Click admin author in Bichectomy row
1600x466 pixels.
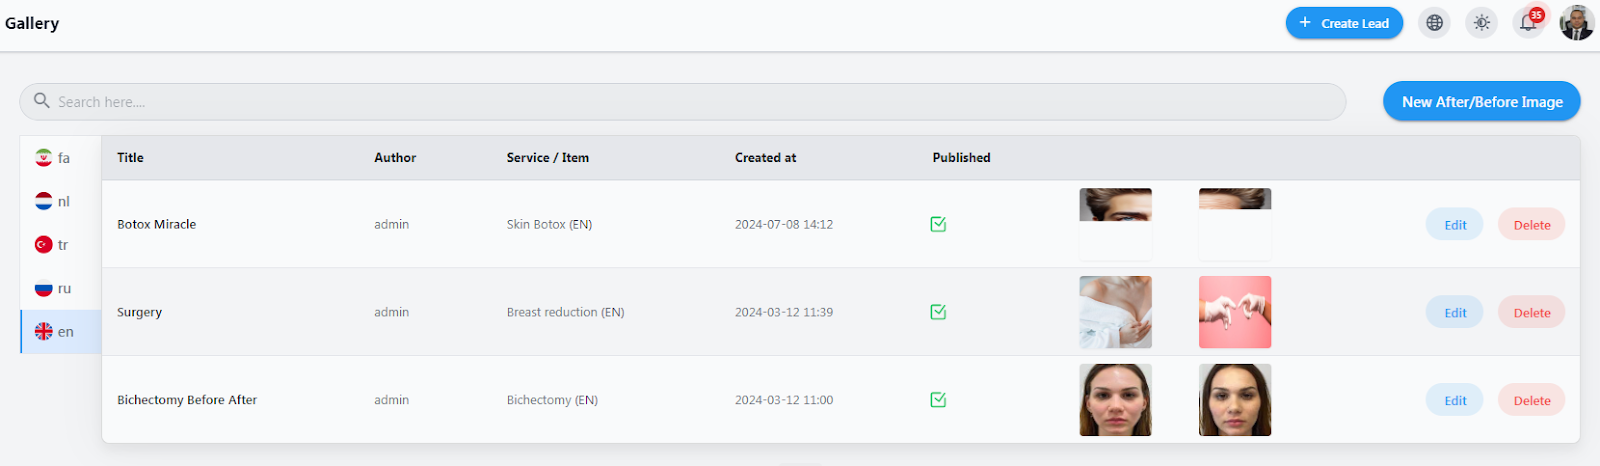(392, 400)
